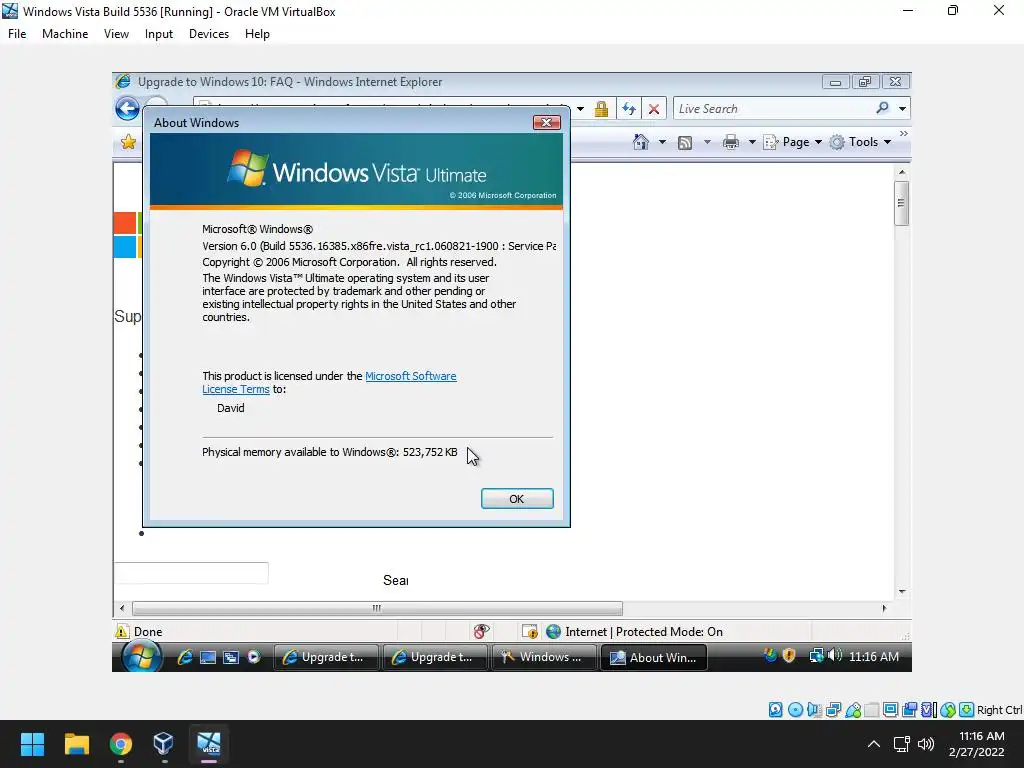Click the Windows Security shield tray icon in Vista
Viewport: 1024px width, 768px height.
(x=789, y=655)
